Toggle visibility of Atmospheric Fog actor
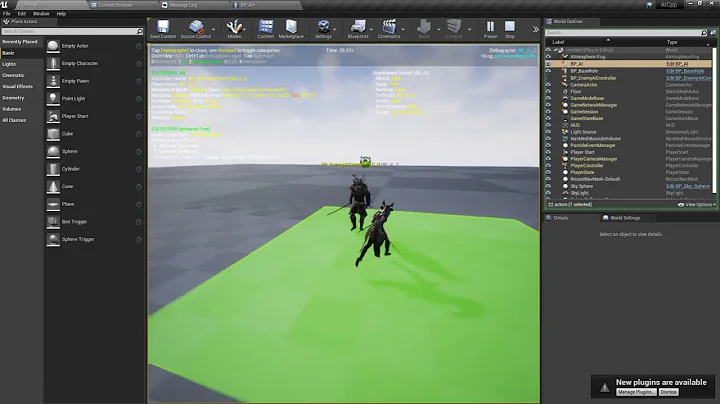Viewport: 720px width, 404px height. (548, 57)
